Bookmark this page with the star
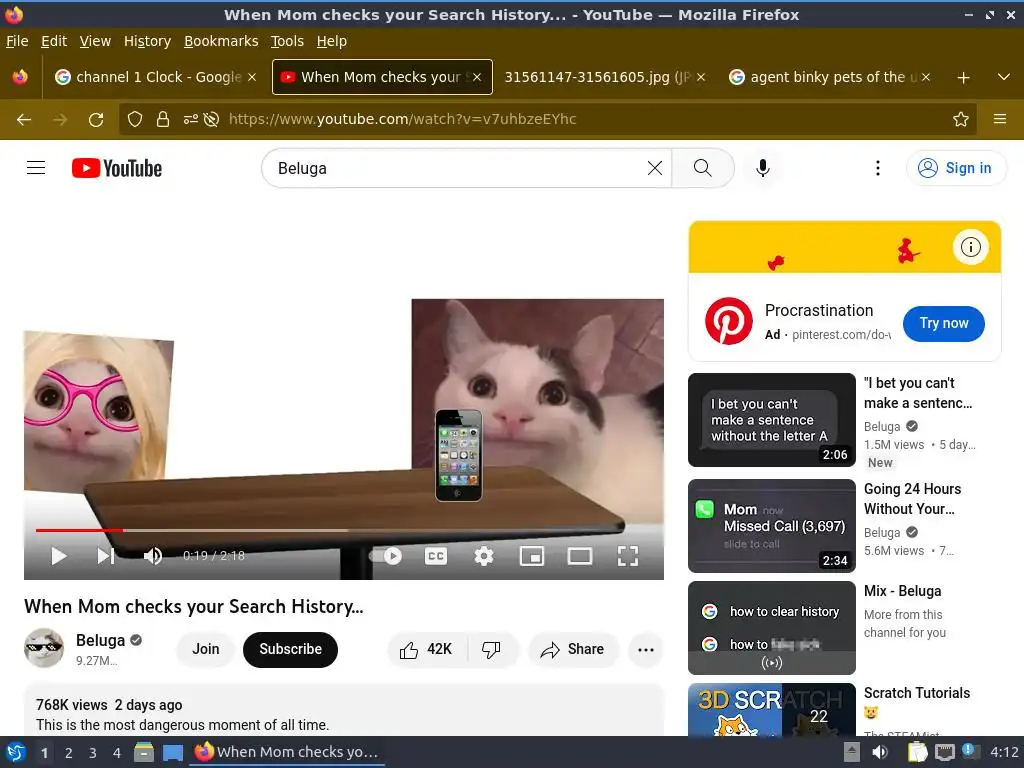 [x=961, y=119]
